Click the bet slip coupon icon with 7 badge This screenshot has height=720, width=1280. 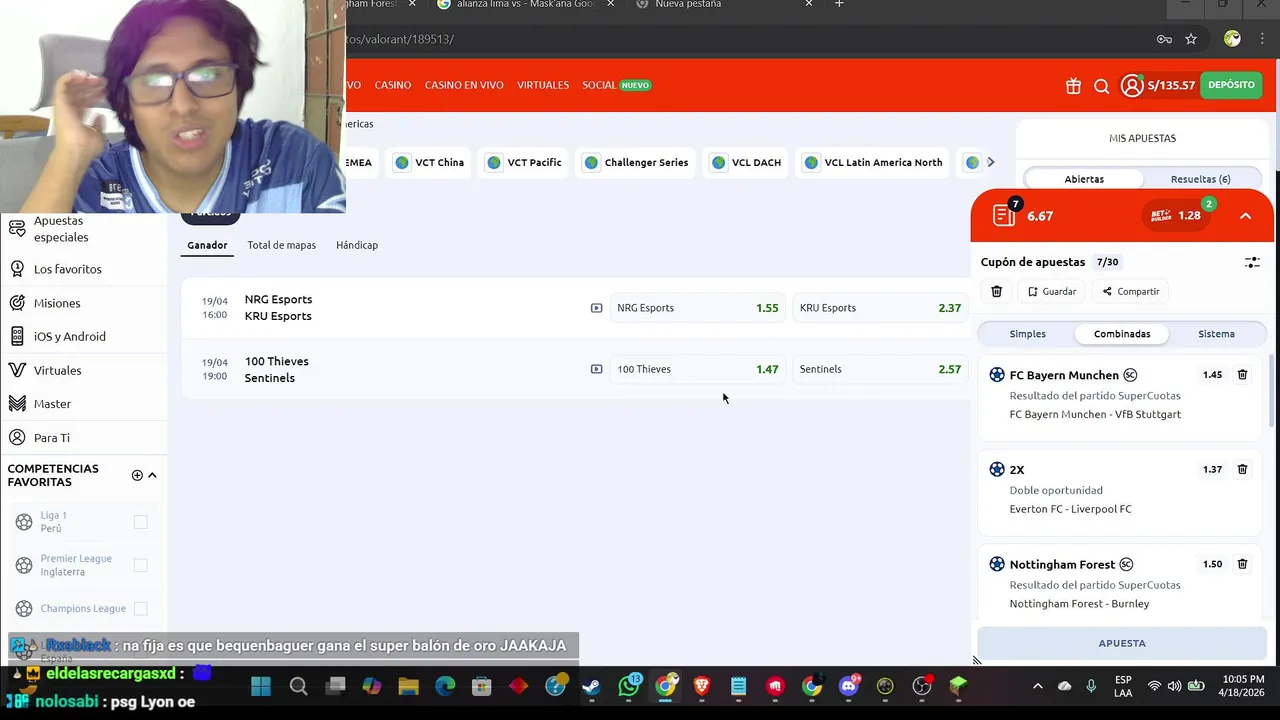[1006, 214]
